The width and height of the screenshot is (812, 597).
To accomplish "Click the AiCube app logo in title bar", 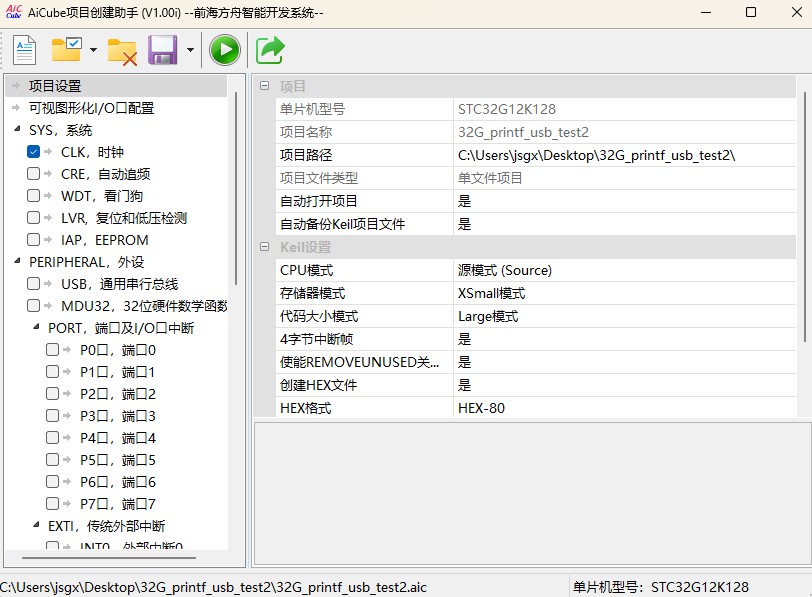I will coord(13,11).
